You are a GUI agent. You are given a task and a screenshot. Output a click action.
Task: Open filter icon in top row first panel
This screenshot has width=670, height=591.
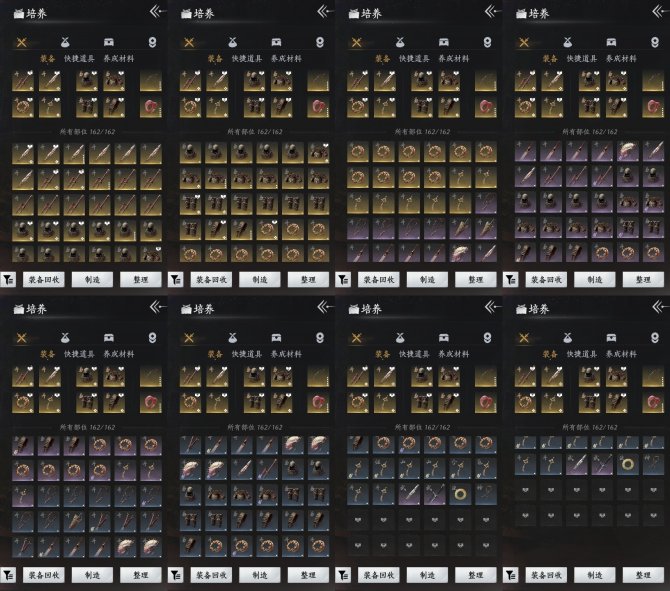8,280
